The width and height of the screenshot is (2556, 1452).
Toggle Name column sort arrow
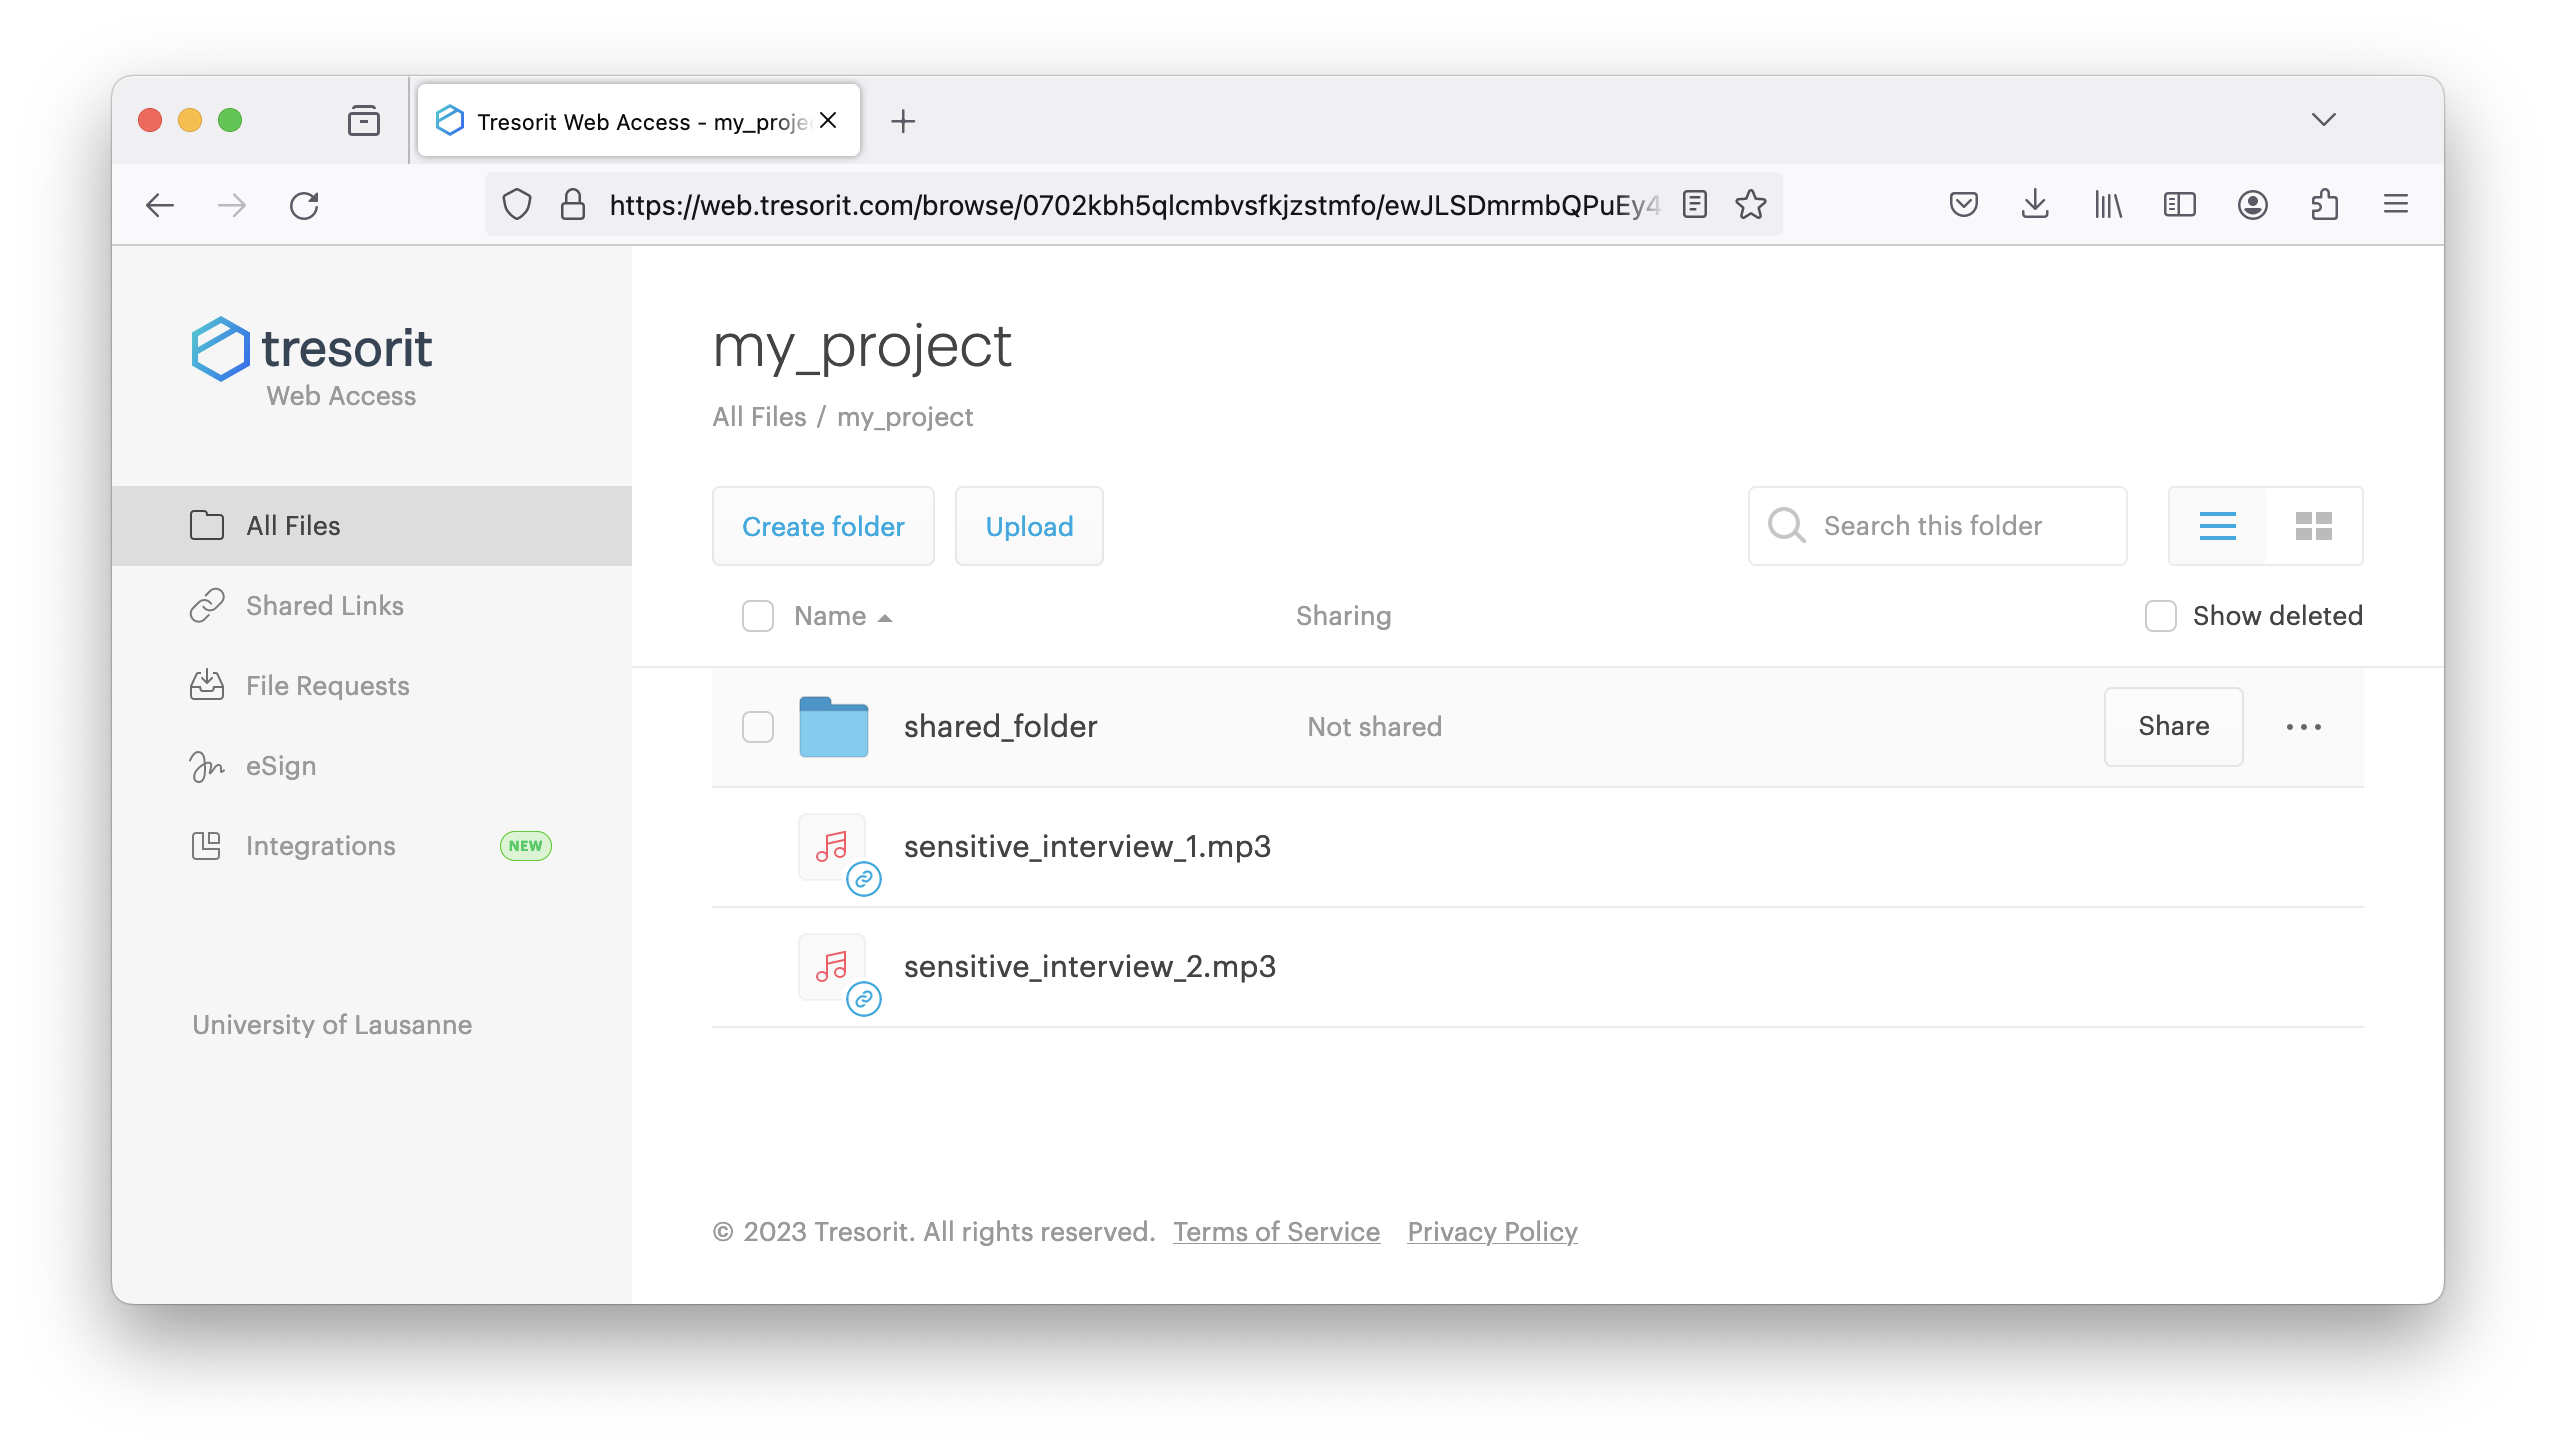[884, 618]
